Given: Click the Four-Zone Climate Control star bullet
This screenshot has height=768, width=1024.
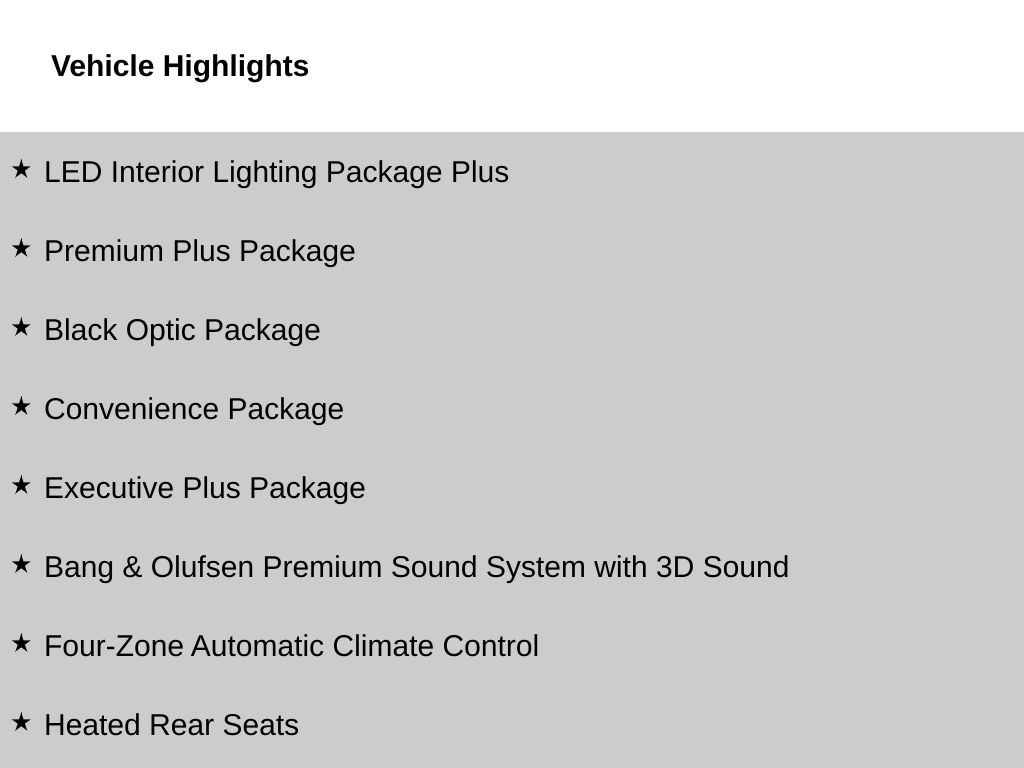Looking at the screenshot, I should tap(21, 643).
